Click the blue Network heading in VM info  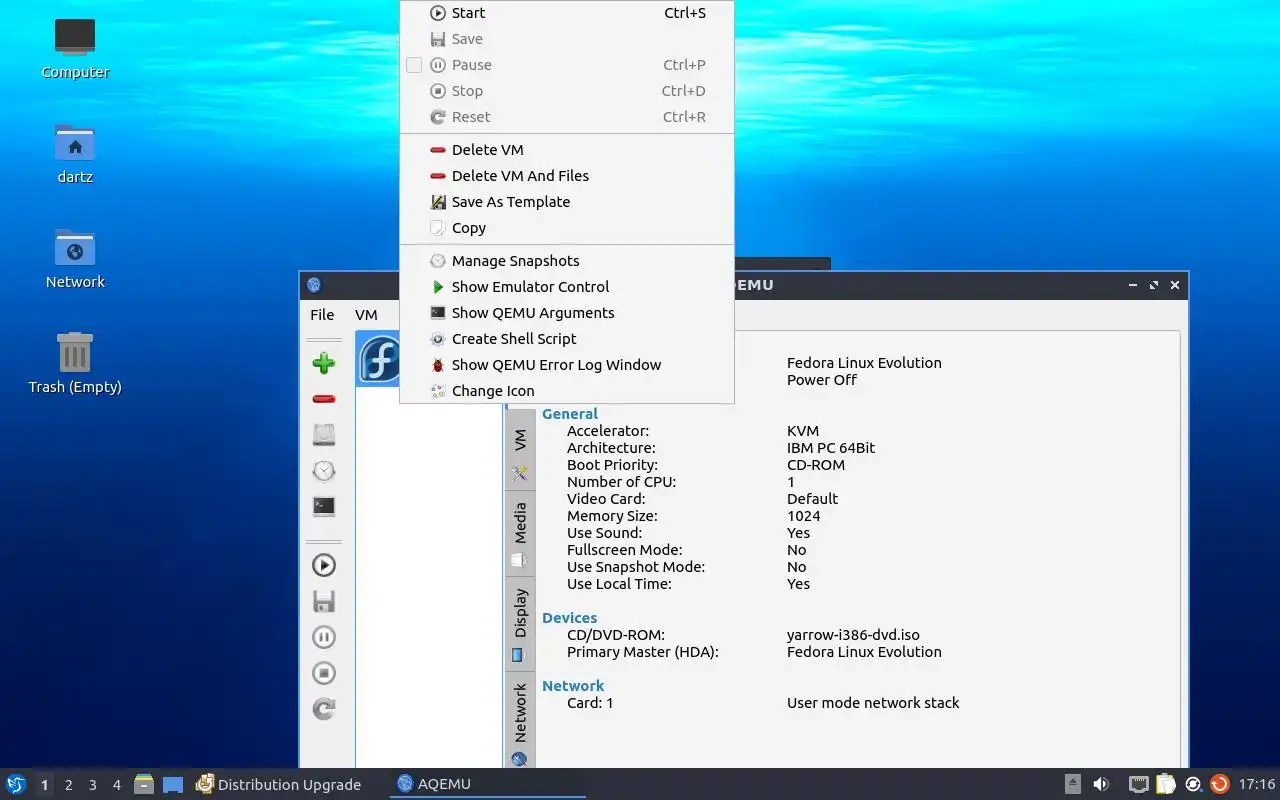pos(573,686)
